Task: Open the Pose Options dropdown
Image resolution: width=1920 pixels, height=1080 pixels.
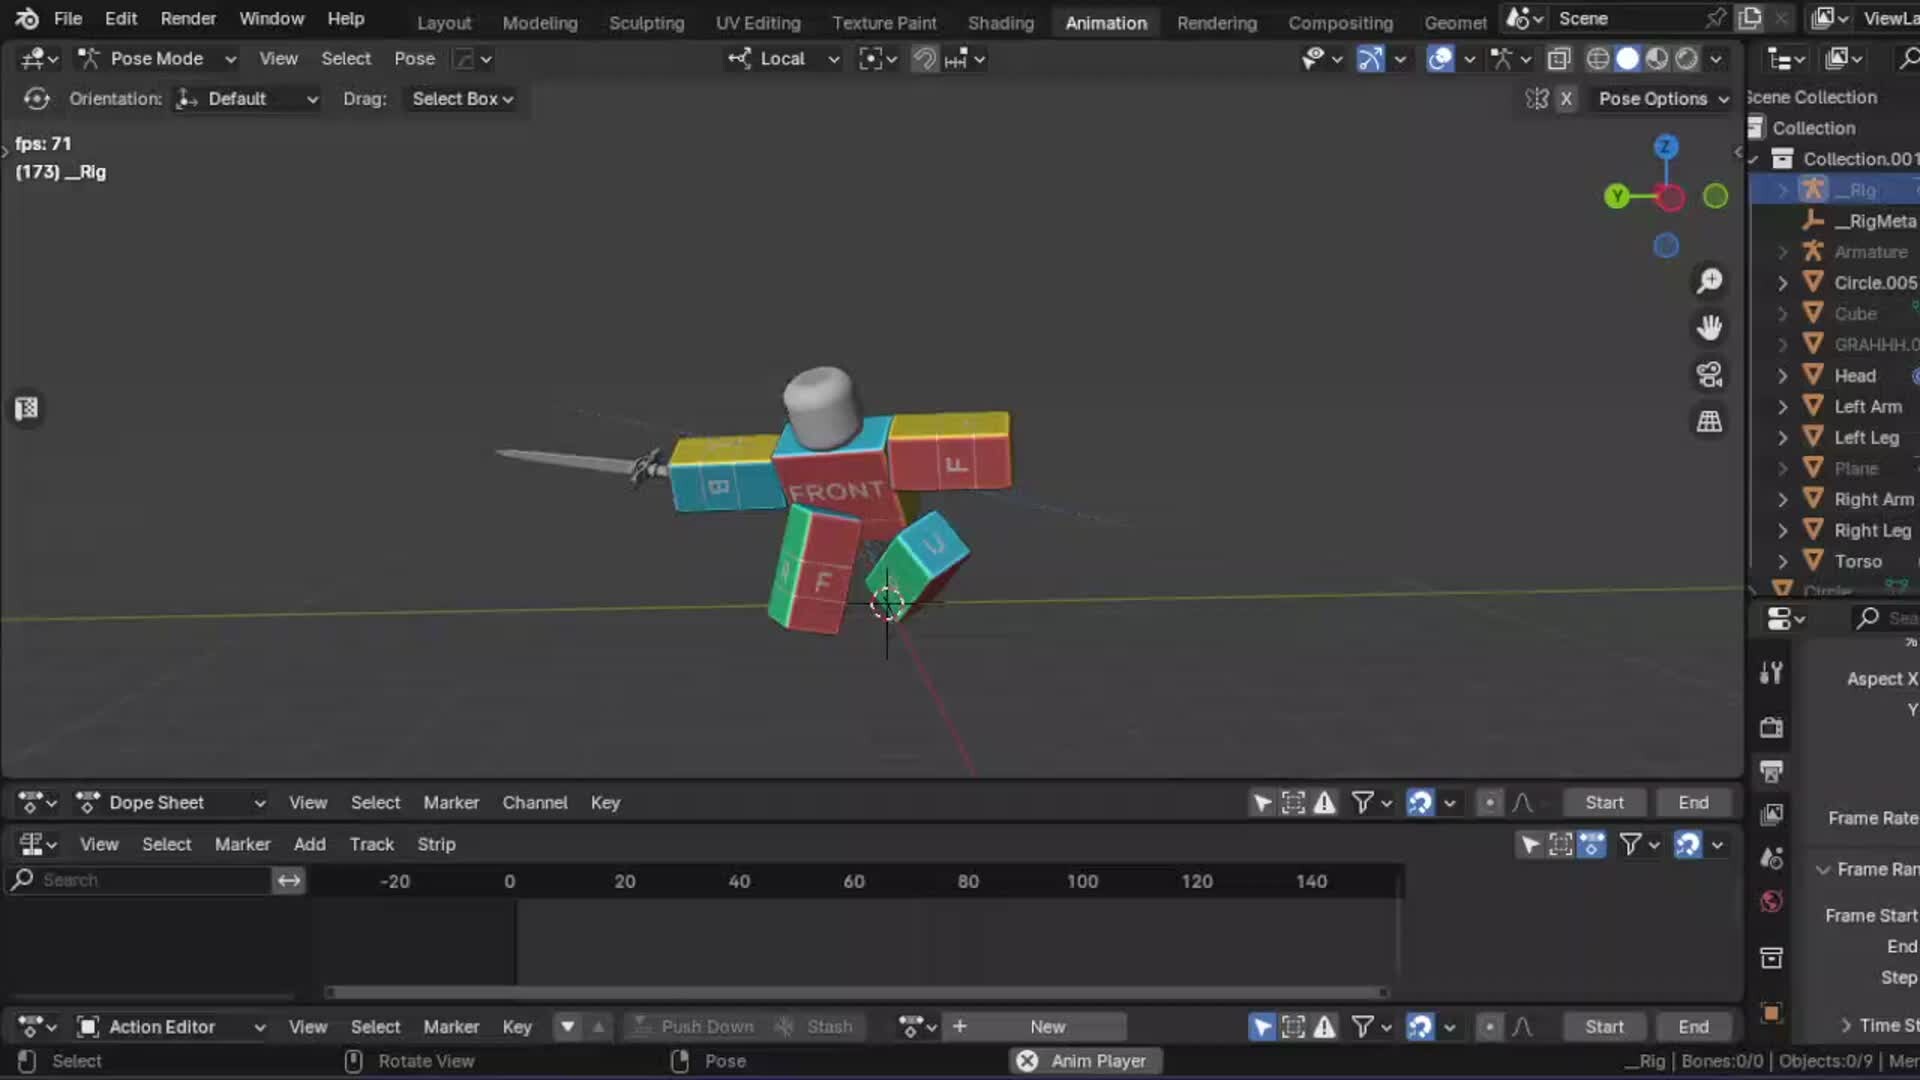Action: tap(1662, 99)
